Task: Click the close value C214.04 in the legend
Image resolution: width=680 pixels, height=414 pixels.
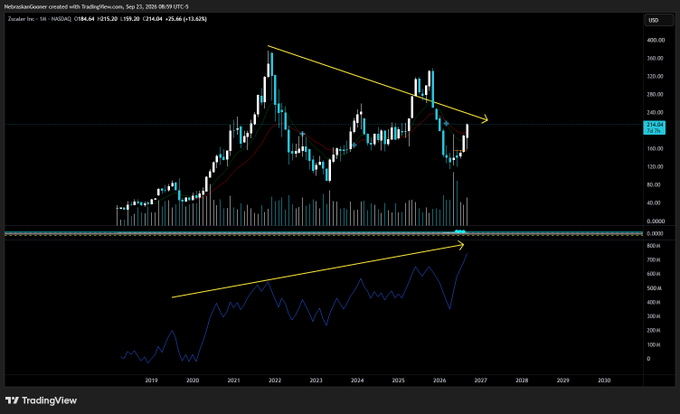Action: pos(152,19)
